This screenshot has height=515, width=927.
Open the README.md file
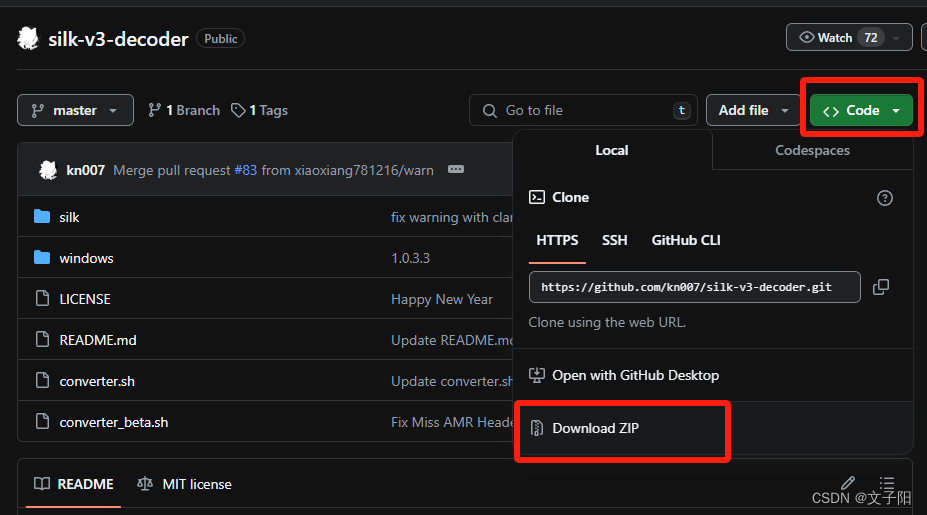coord(98,341)
